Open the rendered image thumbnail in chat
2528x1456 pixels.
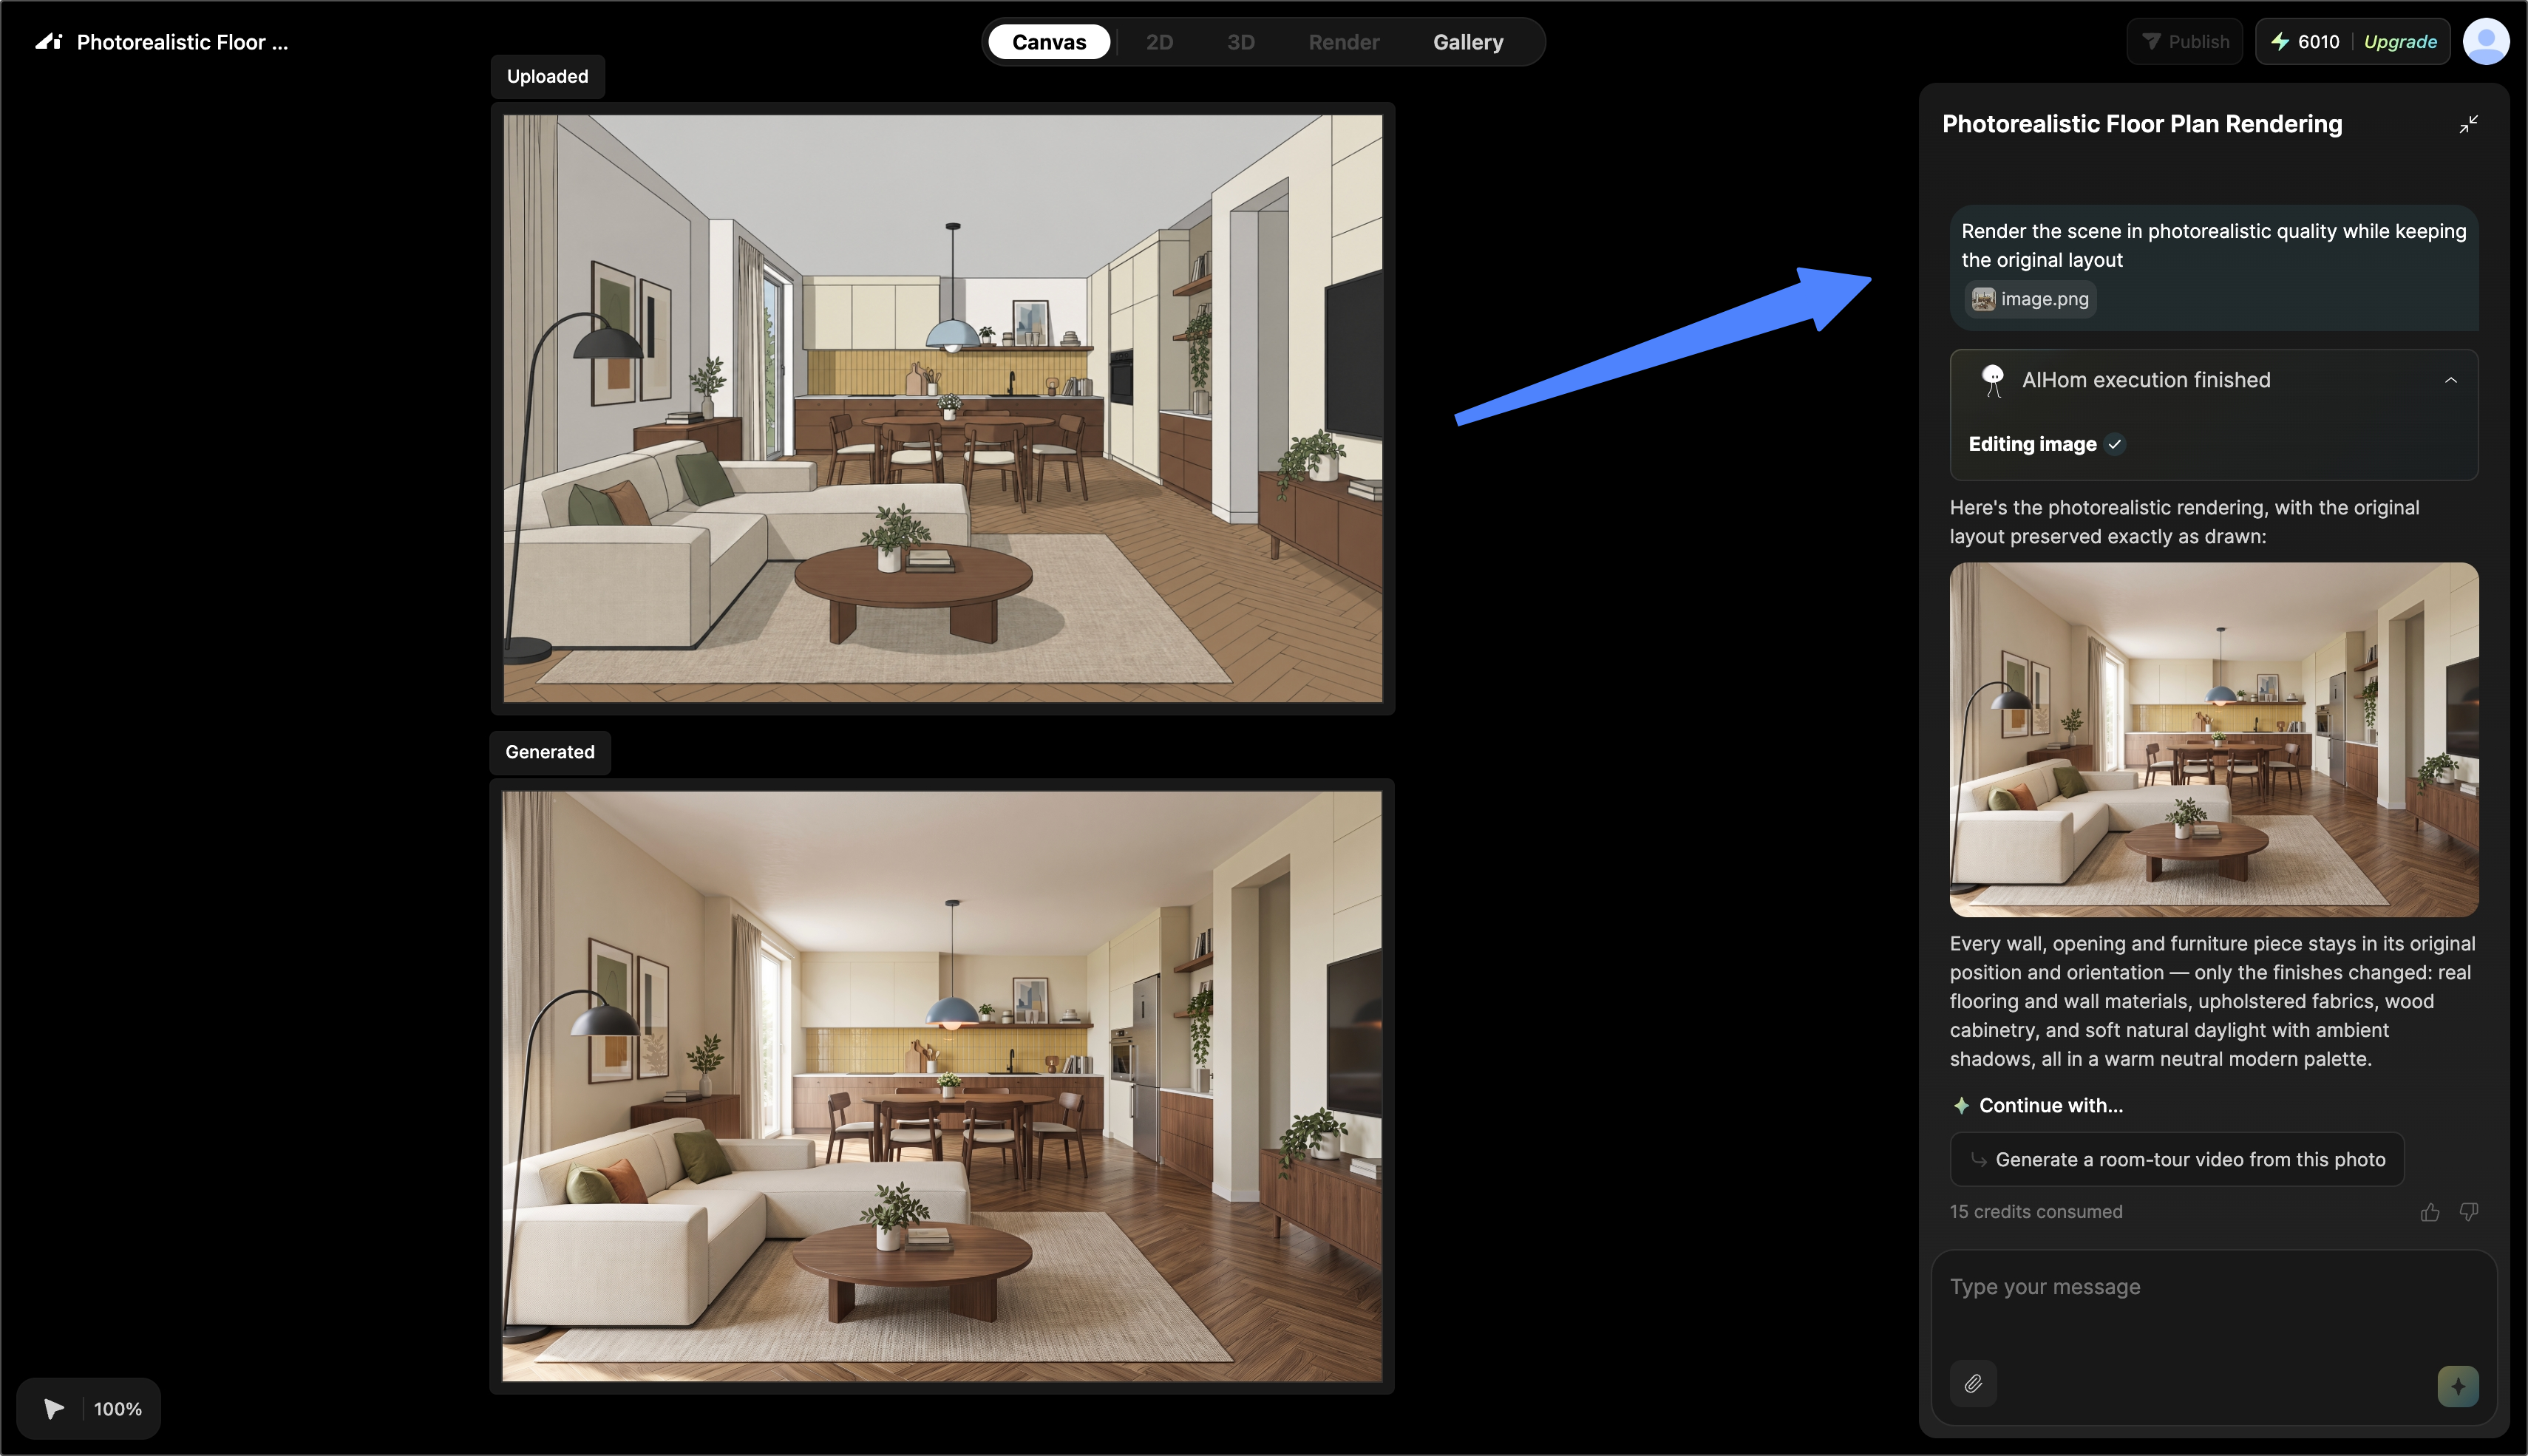point(2214,740)
